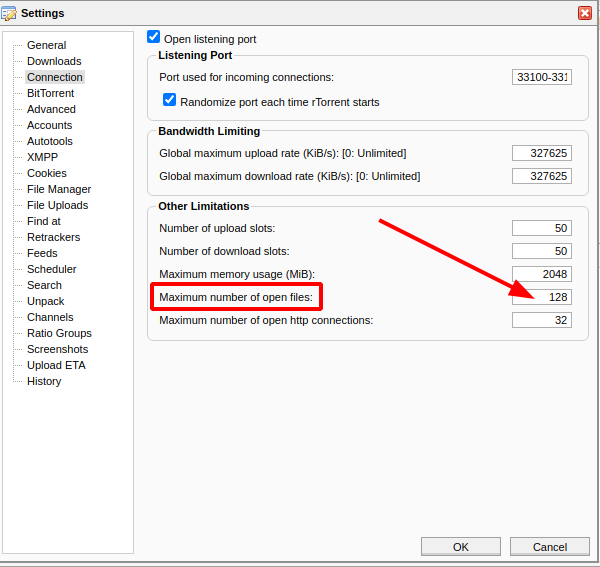Go to Feeds settings
Image resolution: width=600 pixels, height=567 pixels.
(42, 253)
